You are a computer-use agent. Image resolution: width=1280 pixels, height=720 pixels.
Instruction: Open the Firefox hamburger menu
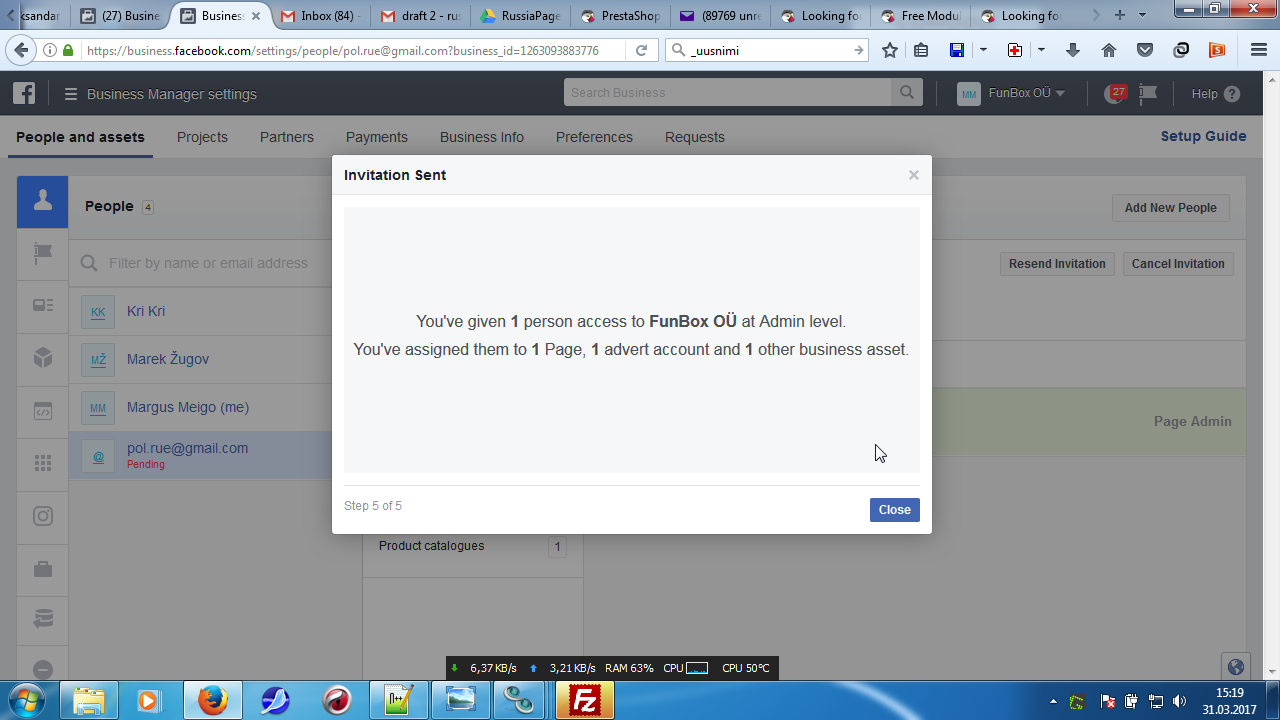pyautogui.click(x=1259, y=50)
